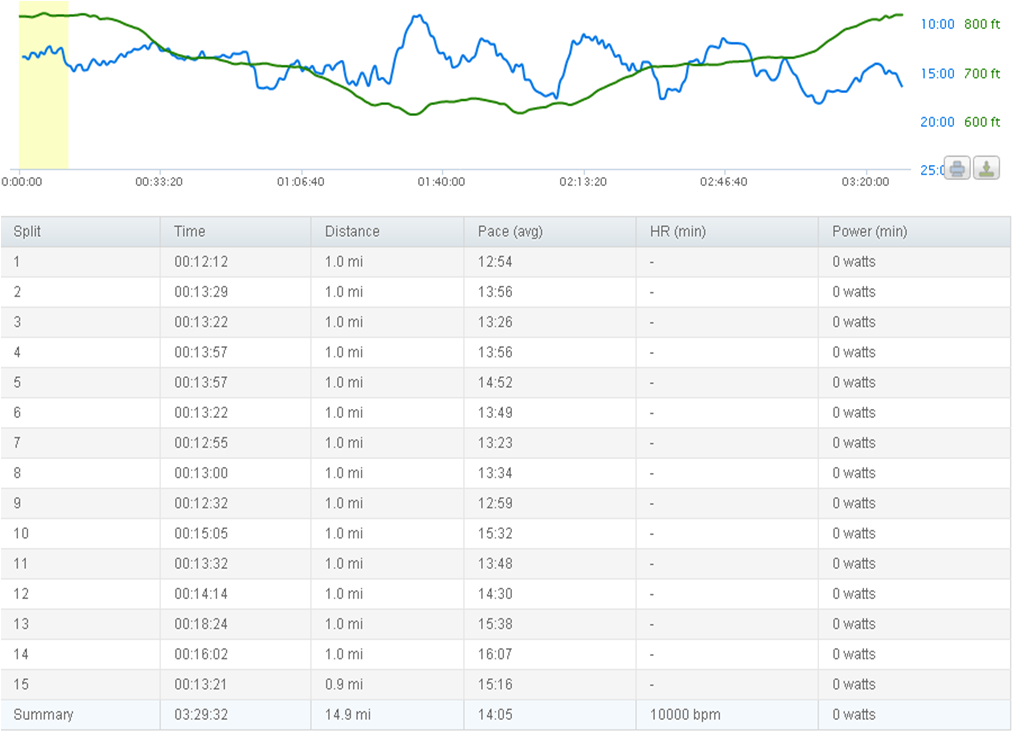Click the Power (min) column header
Viewport: 1028px width, 746px height.
(x=869, y=231)
